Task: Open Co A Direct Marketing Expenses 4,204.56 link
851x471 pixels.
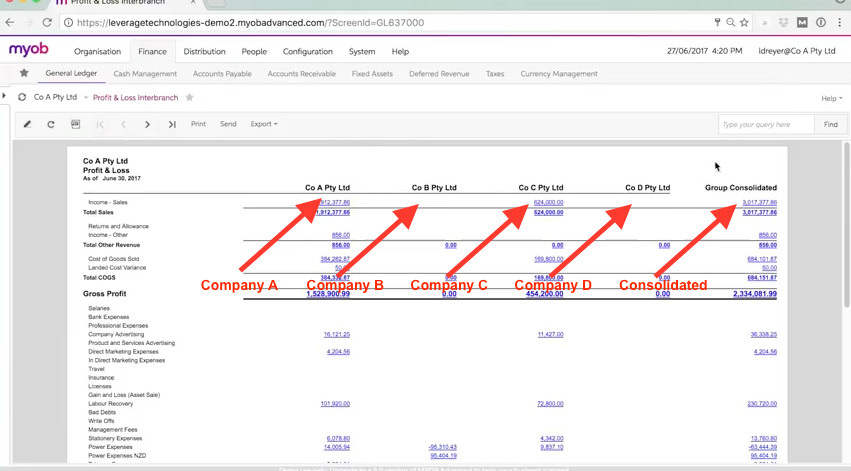Action: coord(338,352)
